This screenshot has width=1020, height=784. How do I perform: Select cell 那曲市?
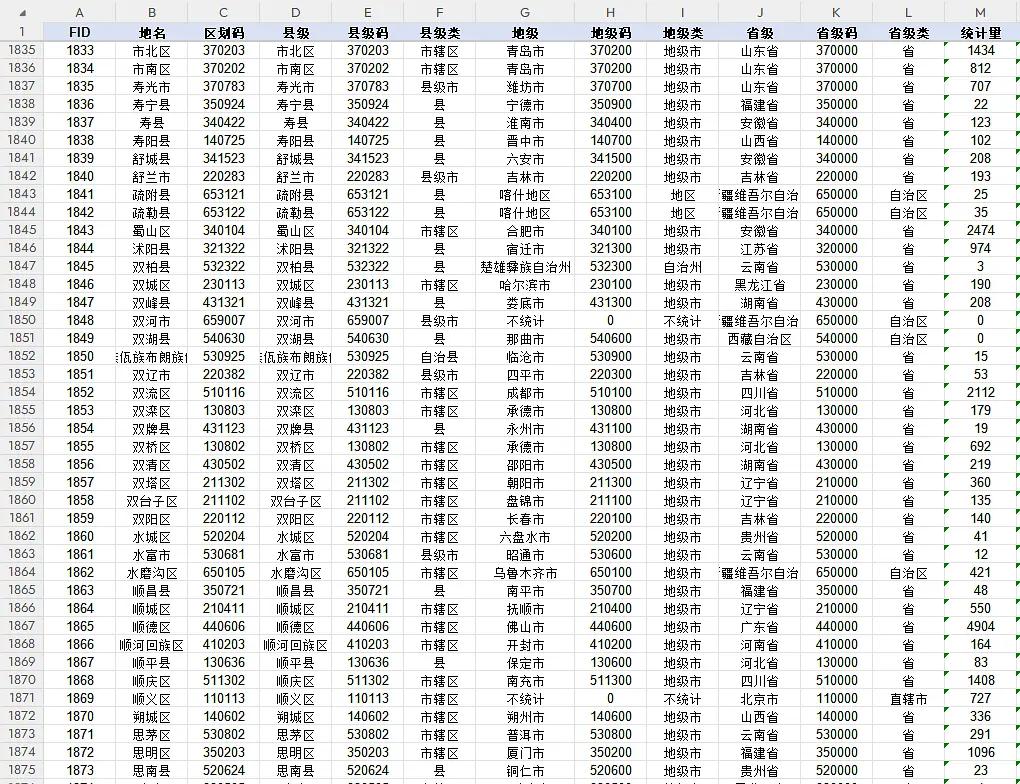525,339
